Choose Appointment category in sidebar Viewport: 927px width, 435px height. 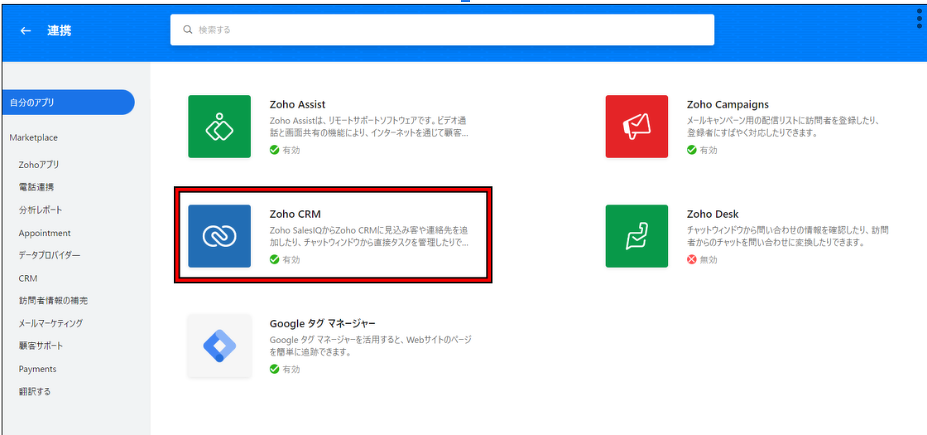click(44, 233)
